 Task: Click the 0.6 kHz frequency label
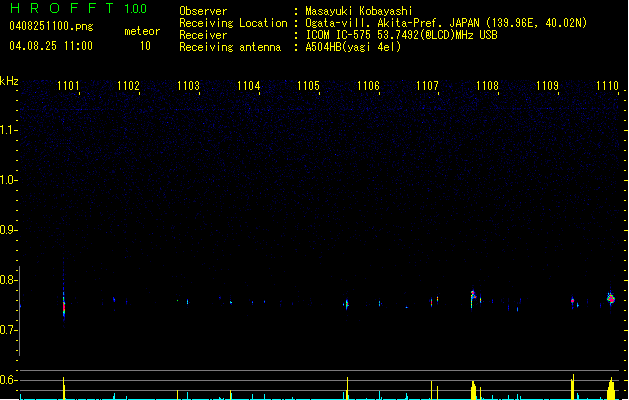(x=8, y=380)
